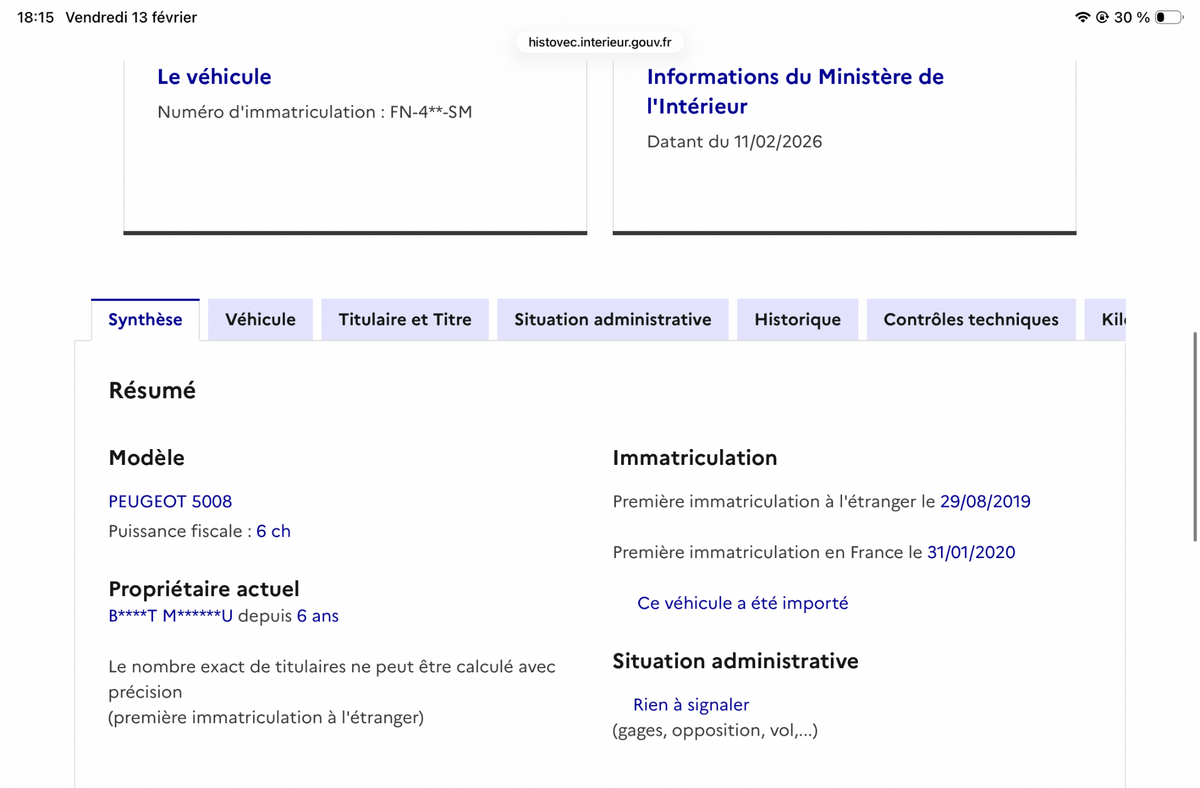The height and width of the screenshot is (788, 1200).
Task: Click the Immatriculation heading
Action: (x=695, y=458)
